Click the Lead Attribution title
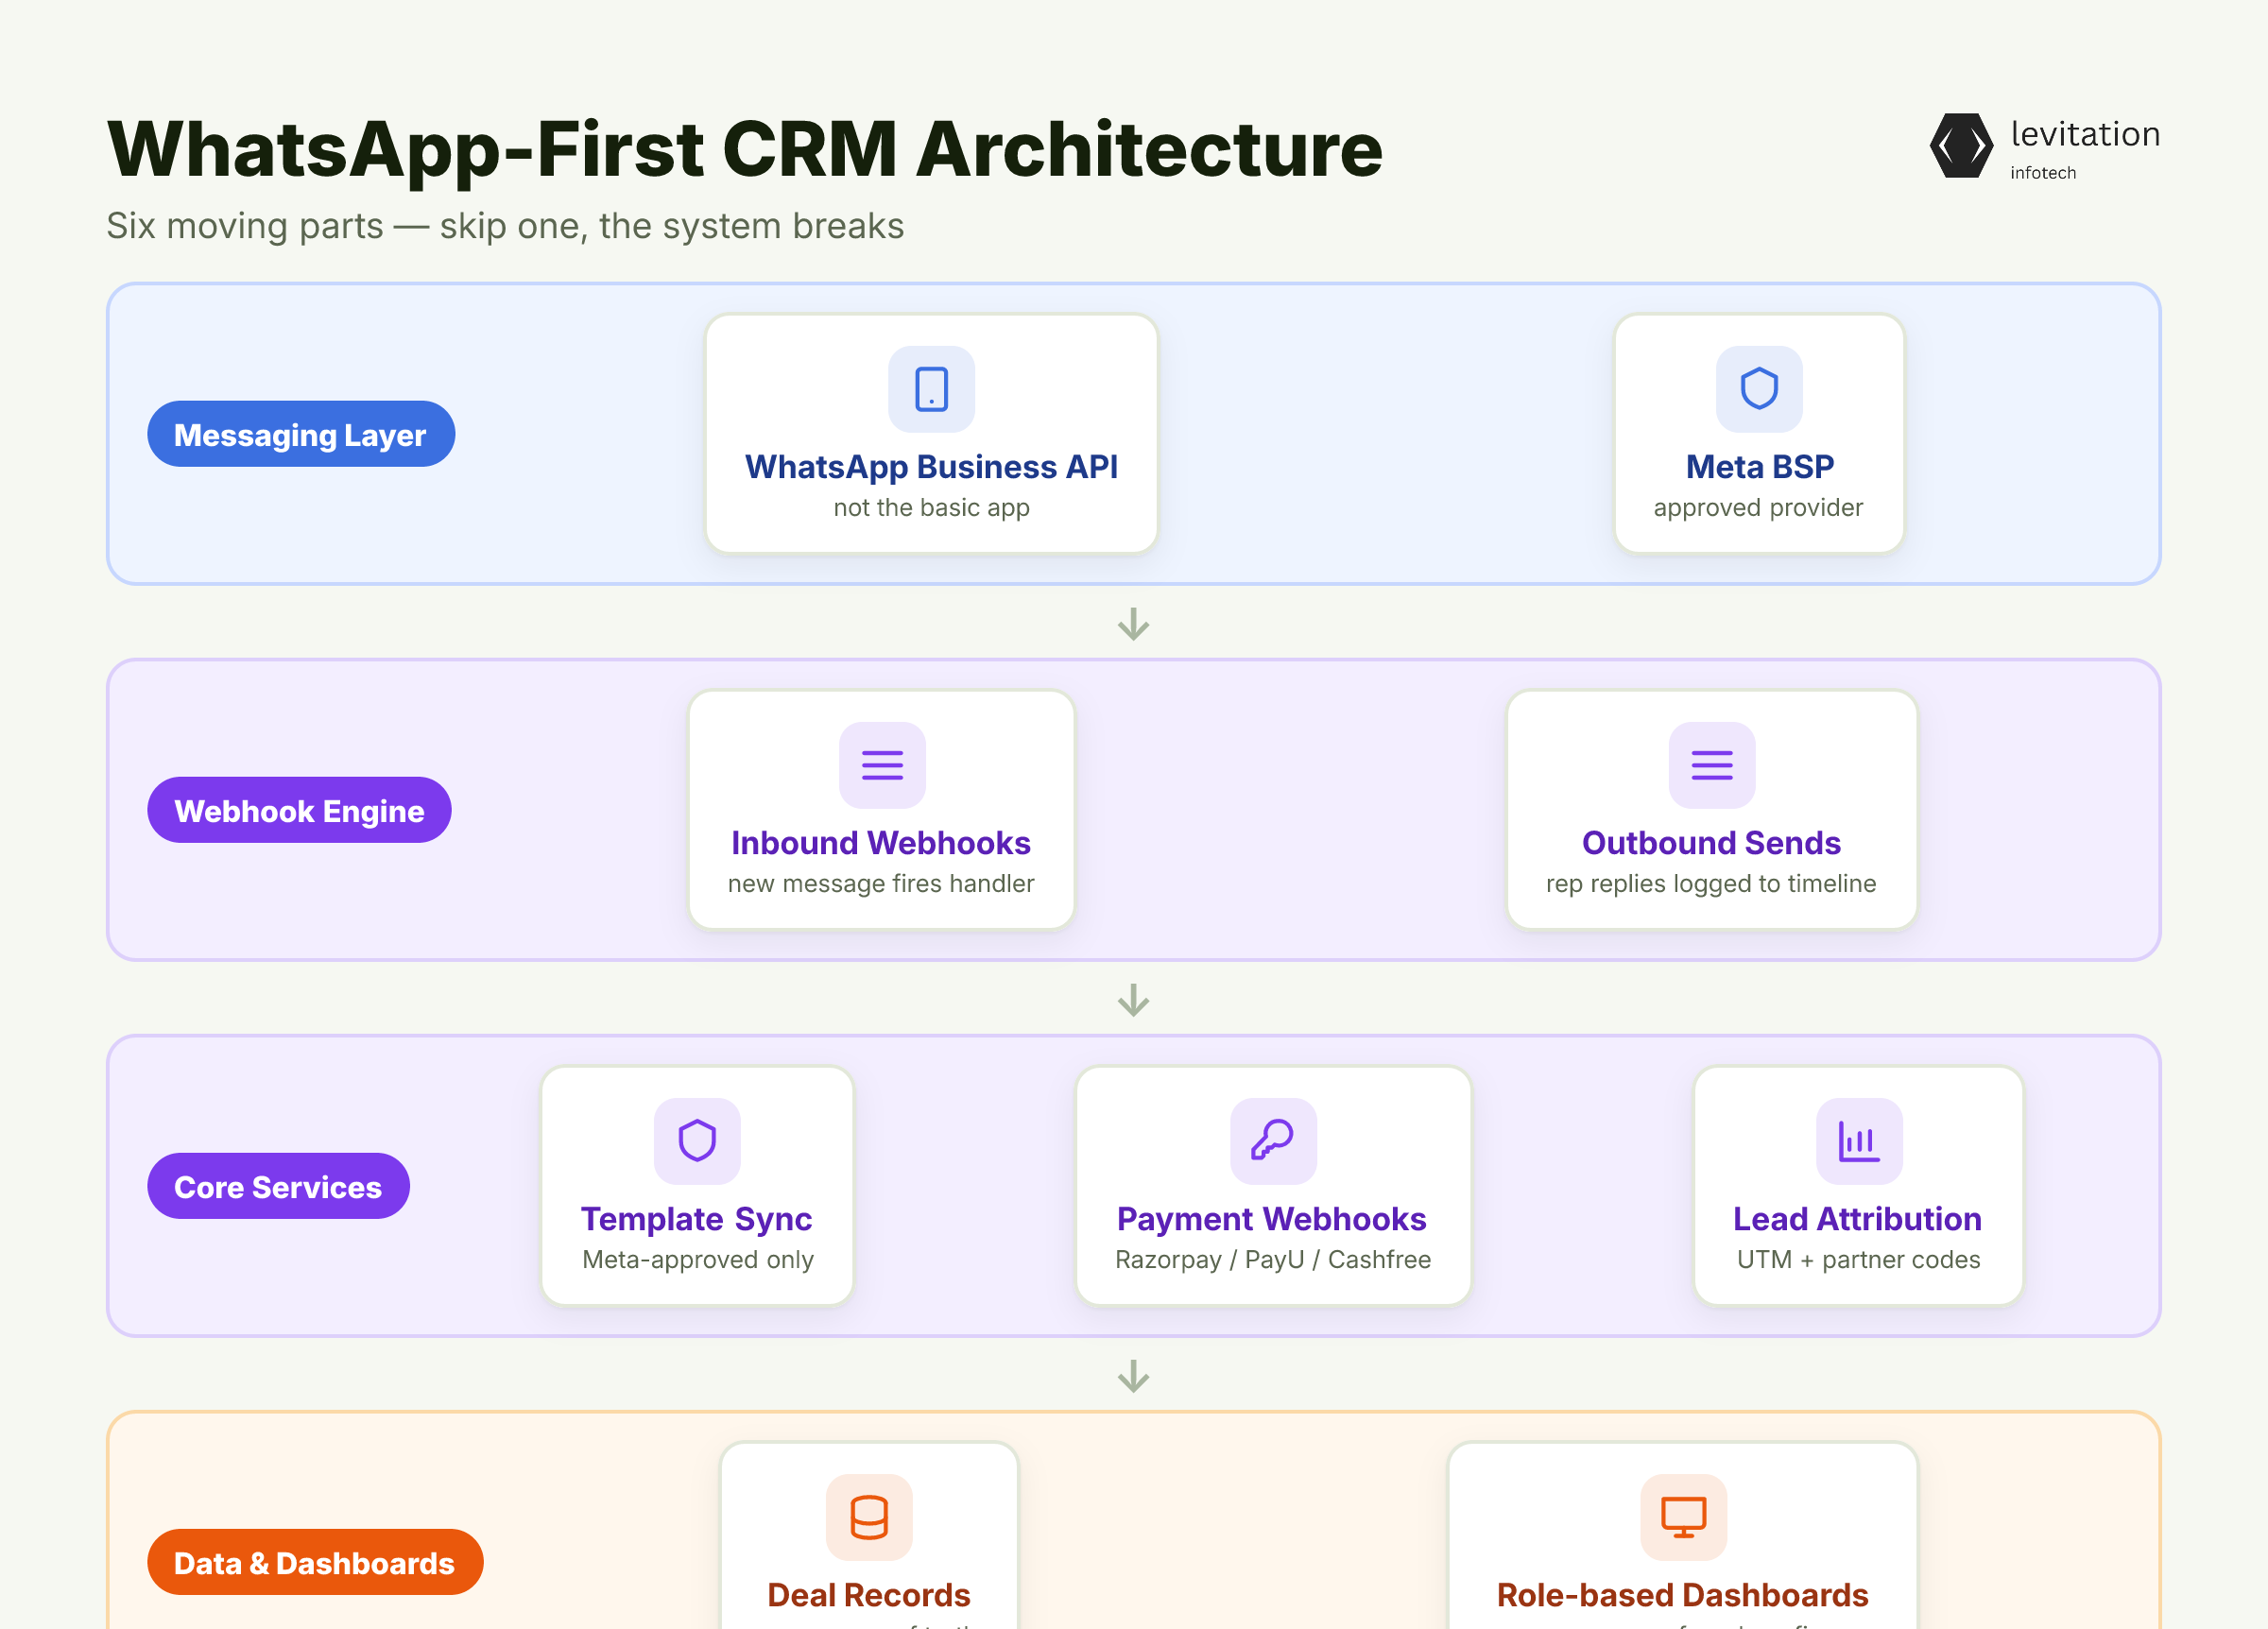Image resolution: width=2268 pixels, height=1629 pixels. (1858, 1219)
